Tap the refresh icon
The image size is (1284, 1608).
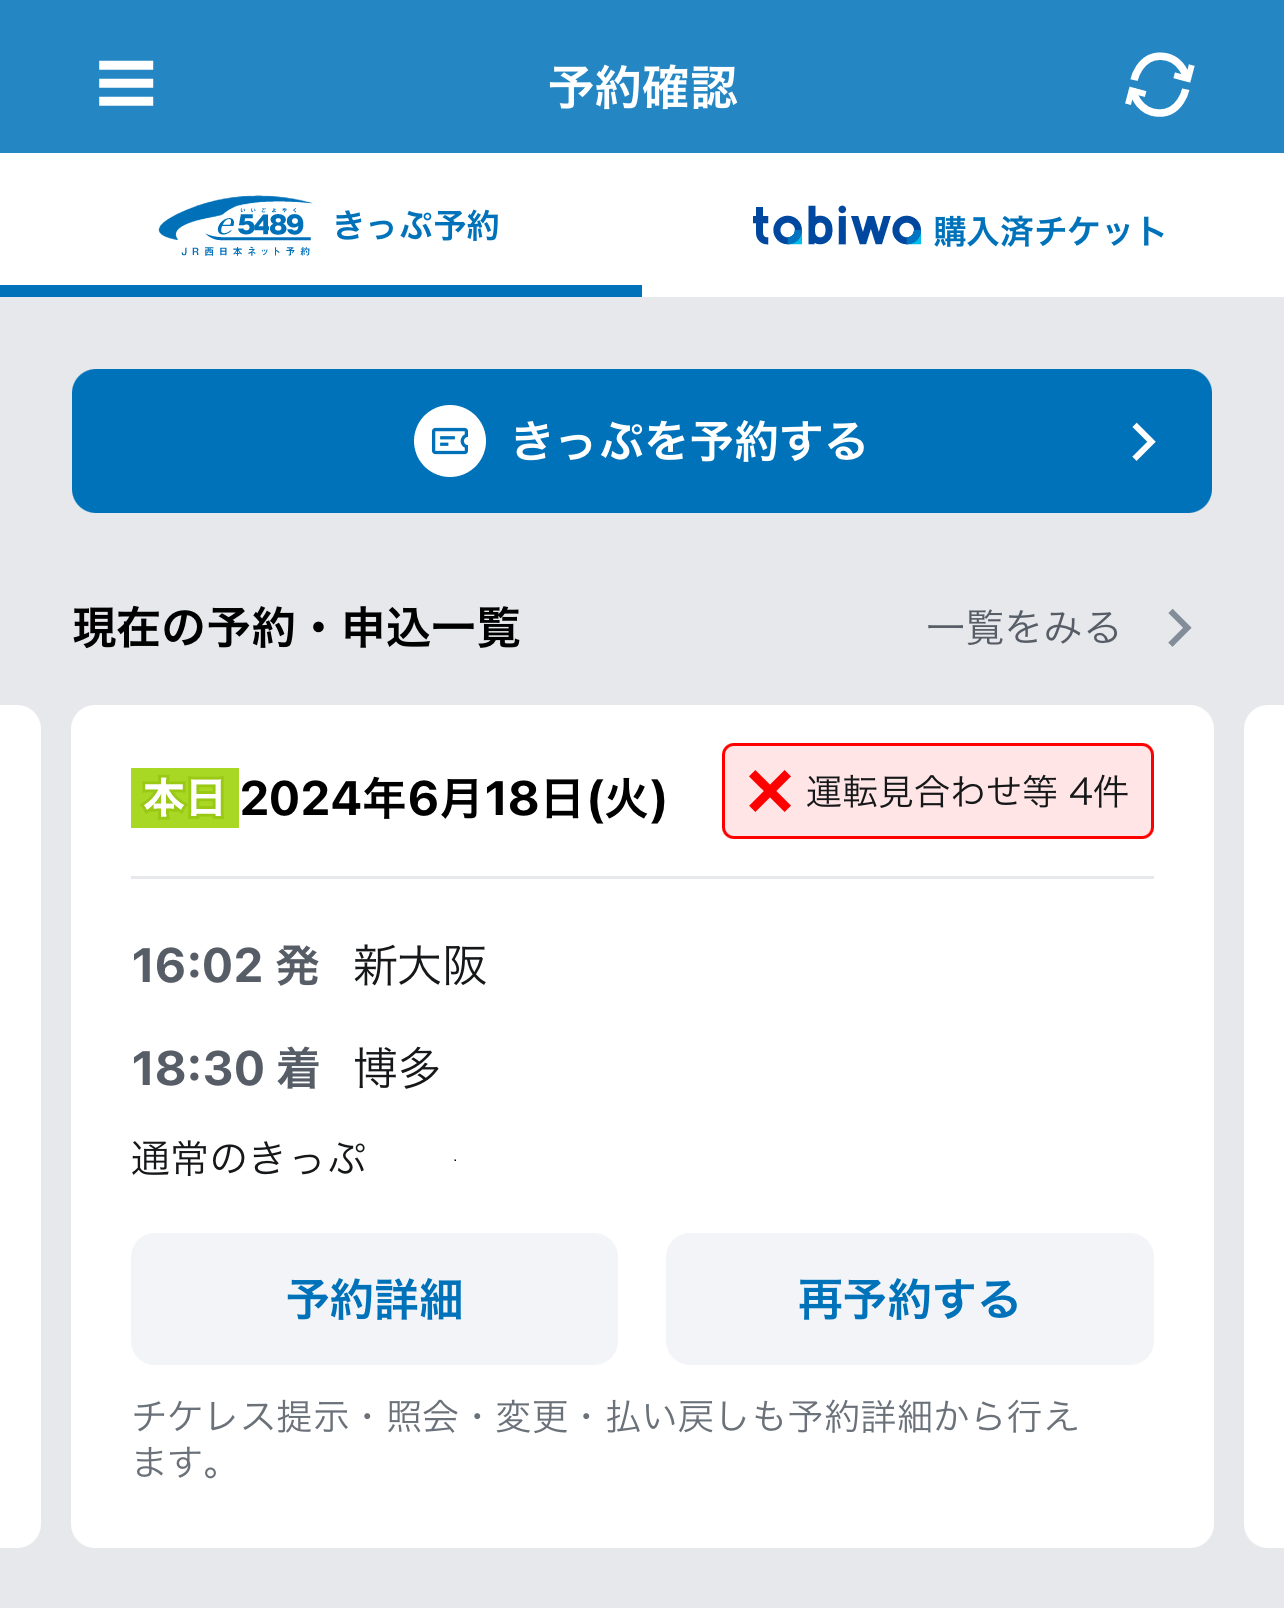[1159, 85]
